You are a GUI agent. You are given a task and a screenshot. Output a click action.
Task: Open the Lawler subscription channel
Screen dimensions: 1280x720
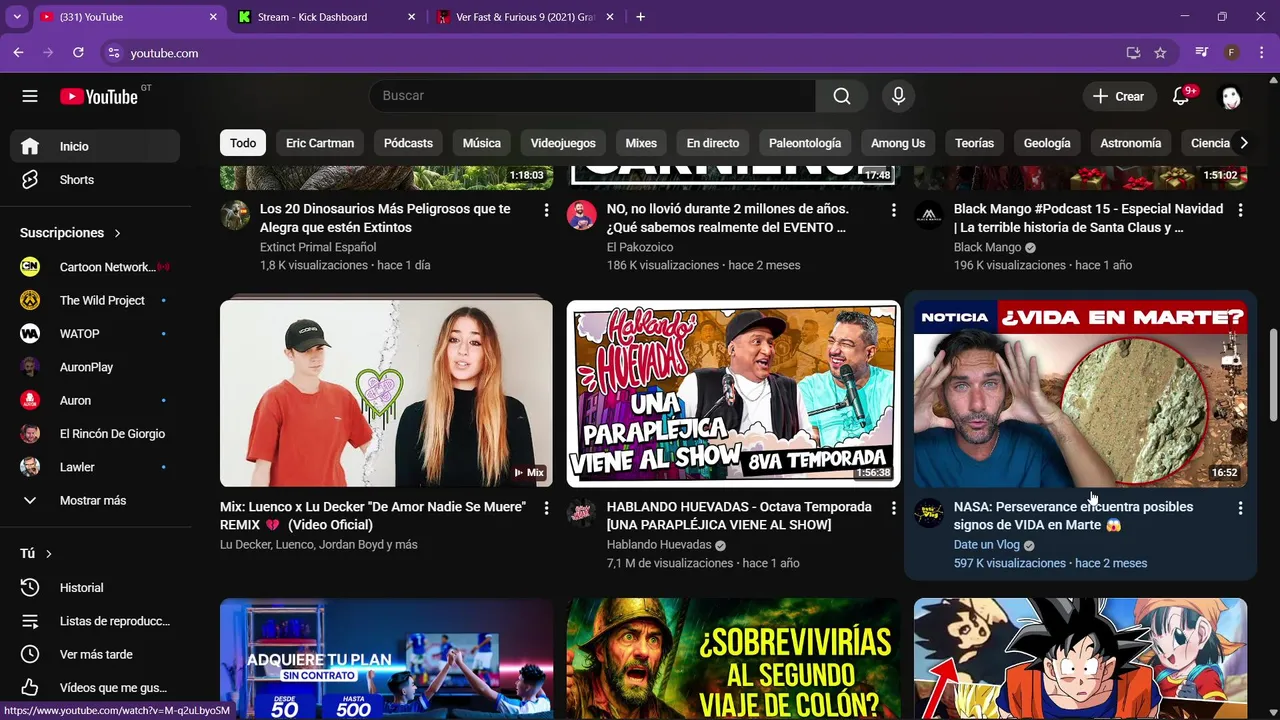pyautogui.click(x=95, y=467)
